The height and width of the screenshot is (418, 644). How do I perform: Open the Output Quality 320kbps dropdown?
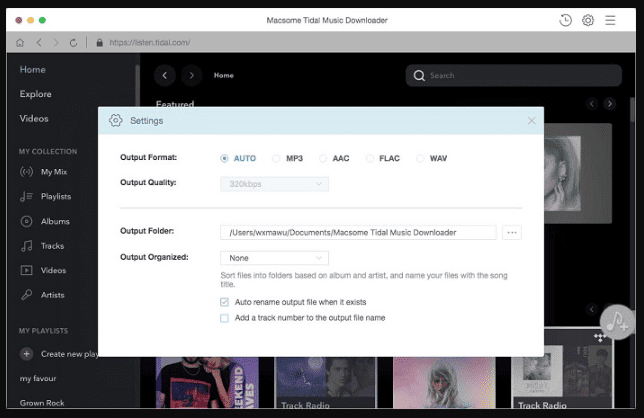pyautogui.click(x=274, y=184)
